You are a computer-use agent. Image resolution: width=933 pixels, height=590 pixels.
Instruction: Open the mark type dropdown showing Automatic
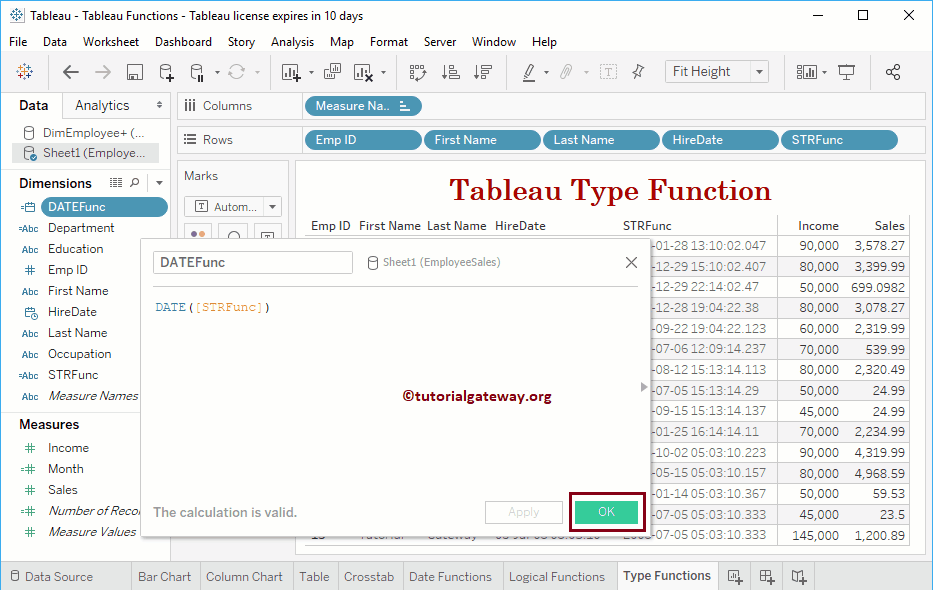232,207
